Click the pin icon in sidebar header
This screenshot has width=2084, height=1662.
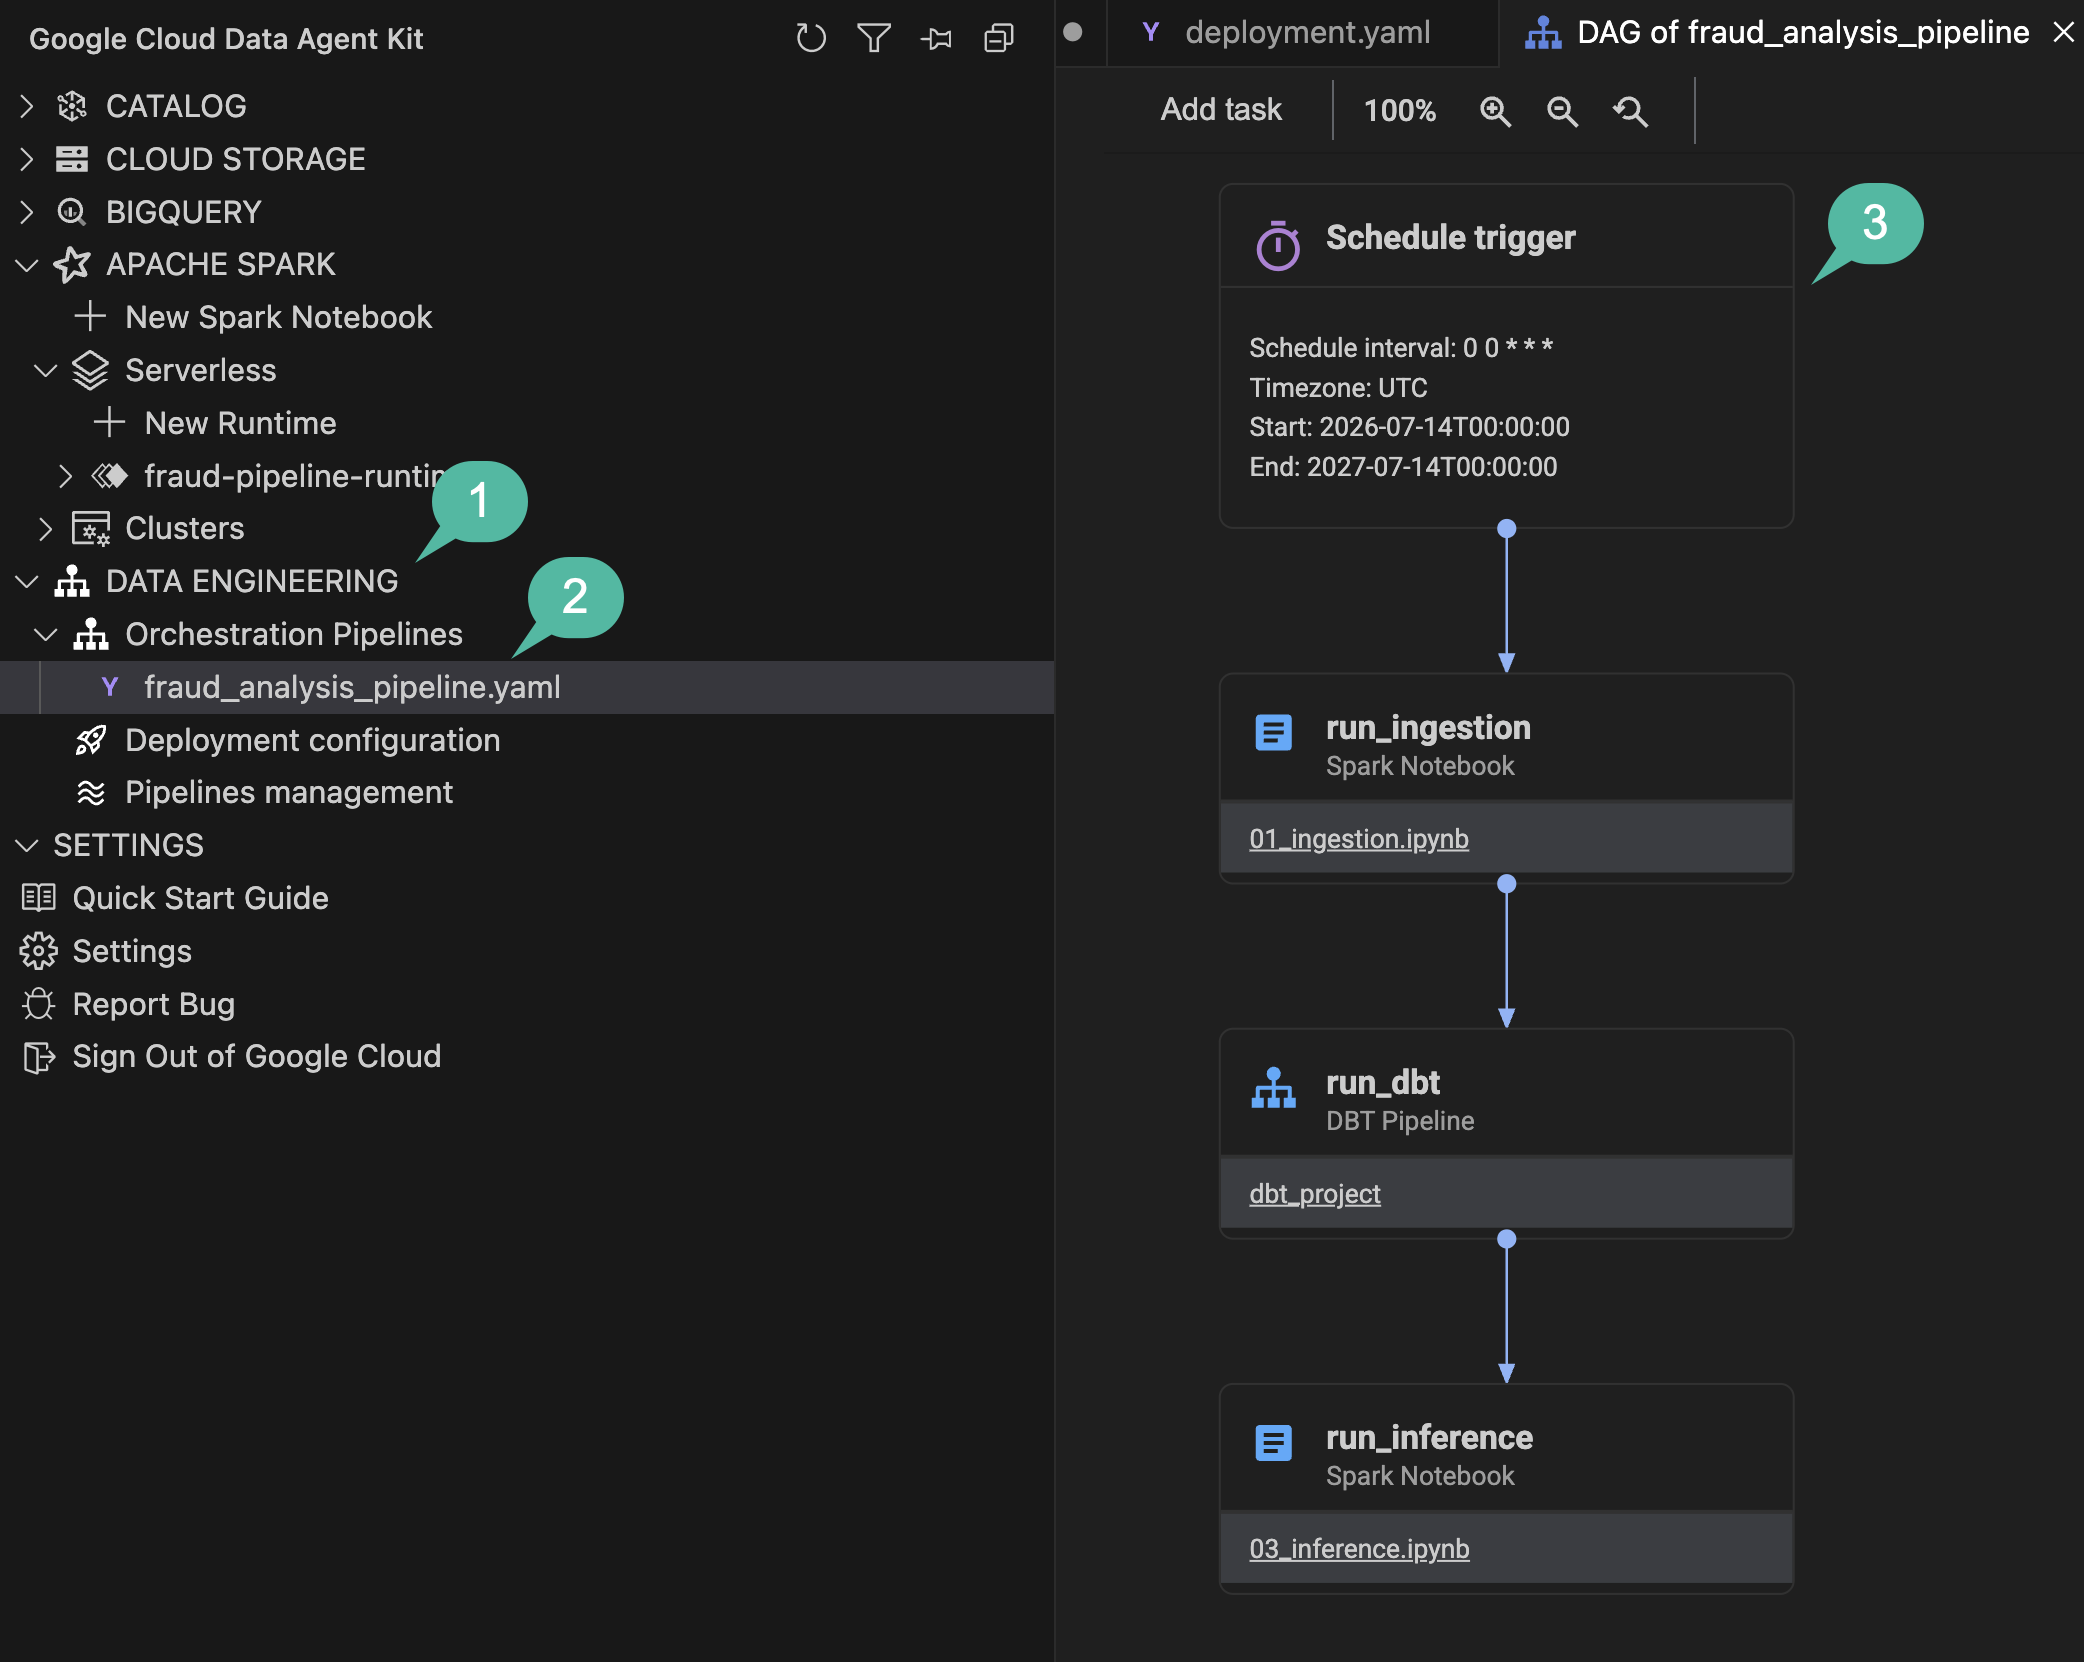coord(936,38)
